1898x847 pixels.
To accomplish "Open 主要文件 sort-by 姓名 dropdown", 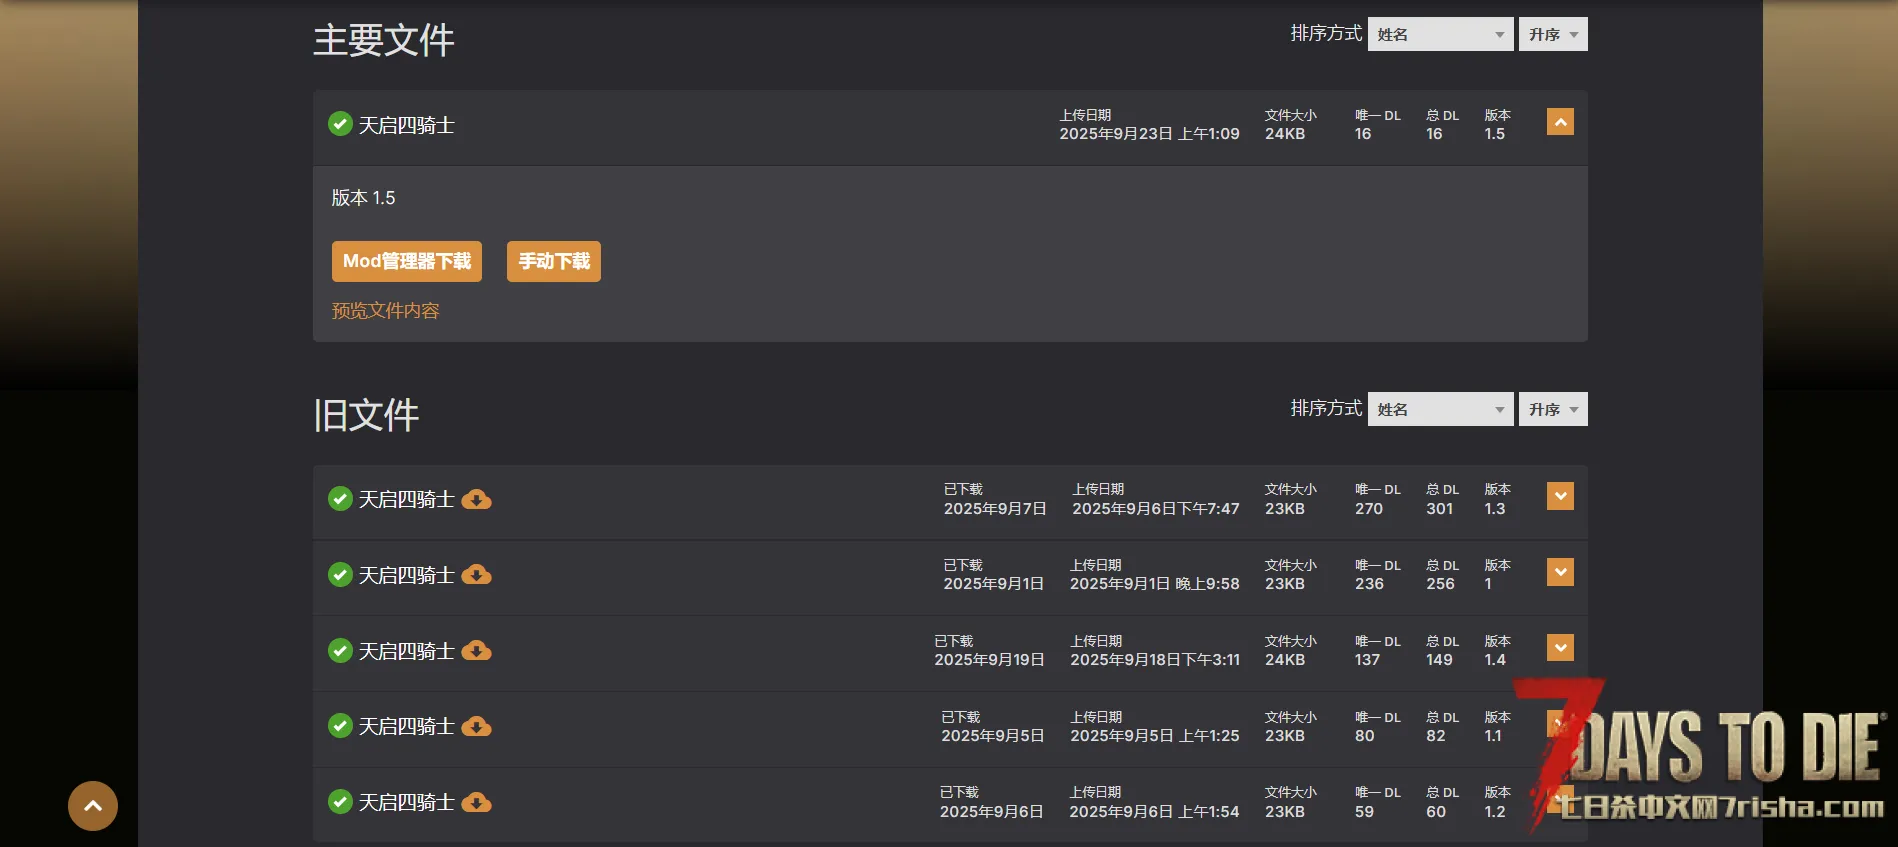I will [x=1440, y=35].
